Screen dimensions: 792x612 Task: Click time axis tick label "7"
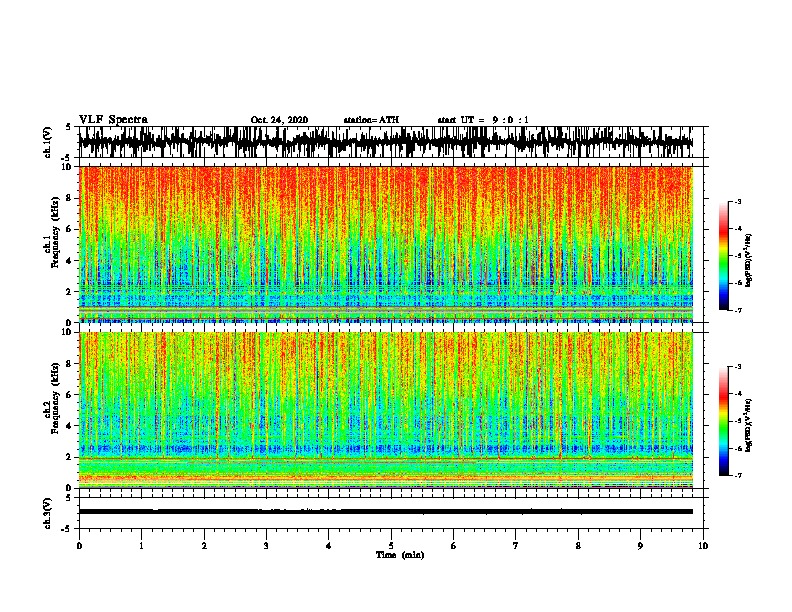coord(516,546)
